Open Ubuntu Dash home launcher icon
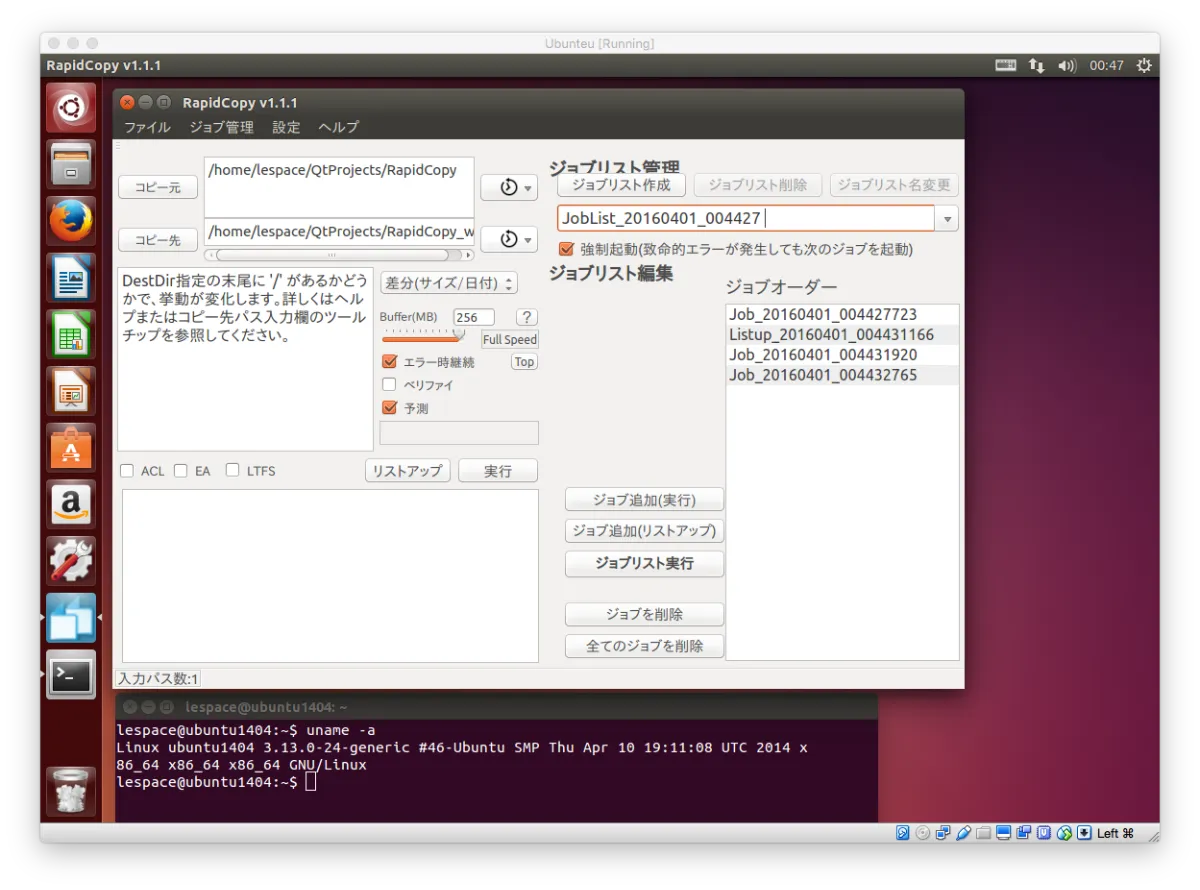This screenshot has width=1200, height=890. point(70,108)
